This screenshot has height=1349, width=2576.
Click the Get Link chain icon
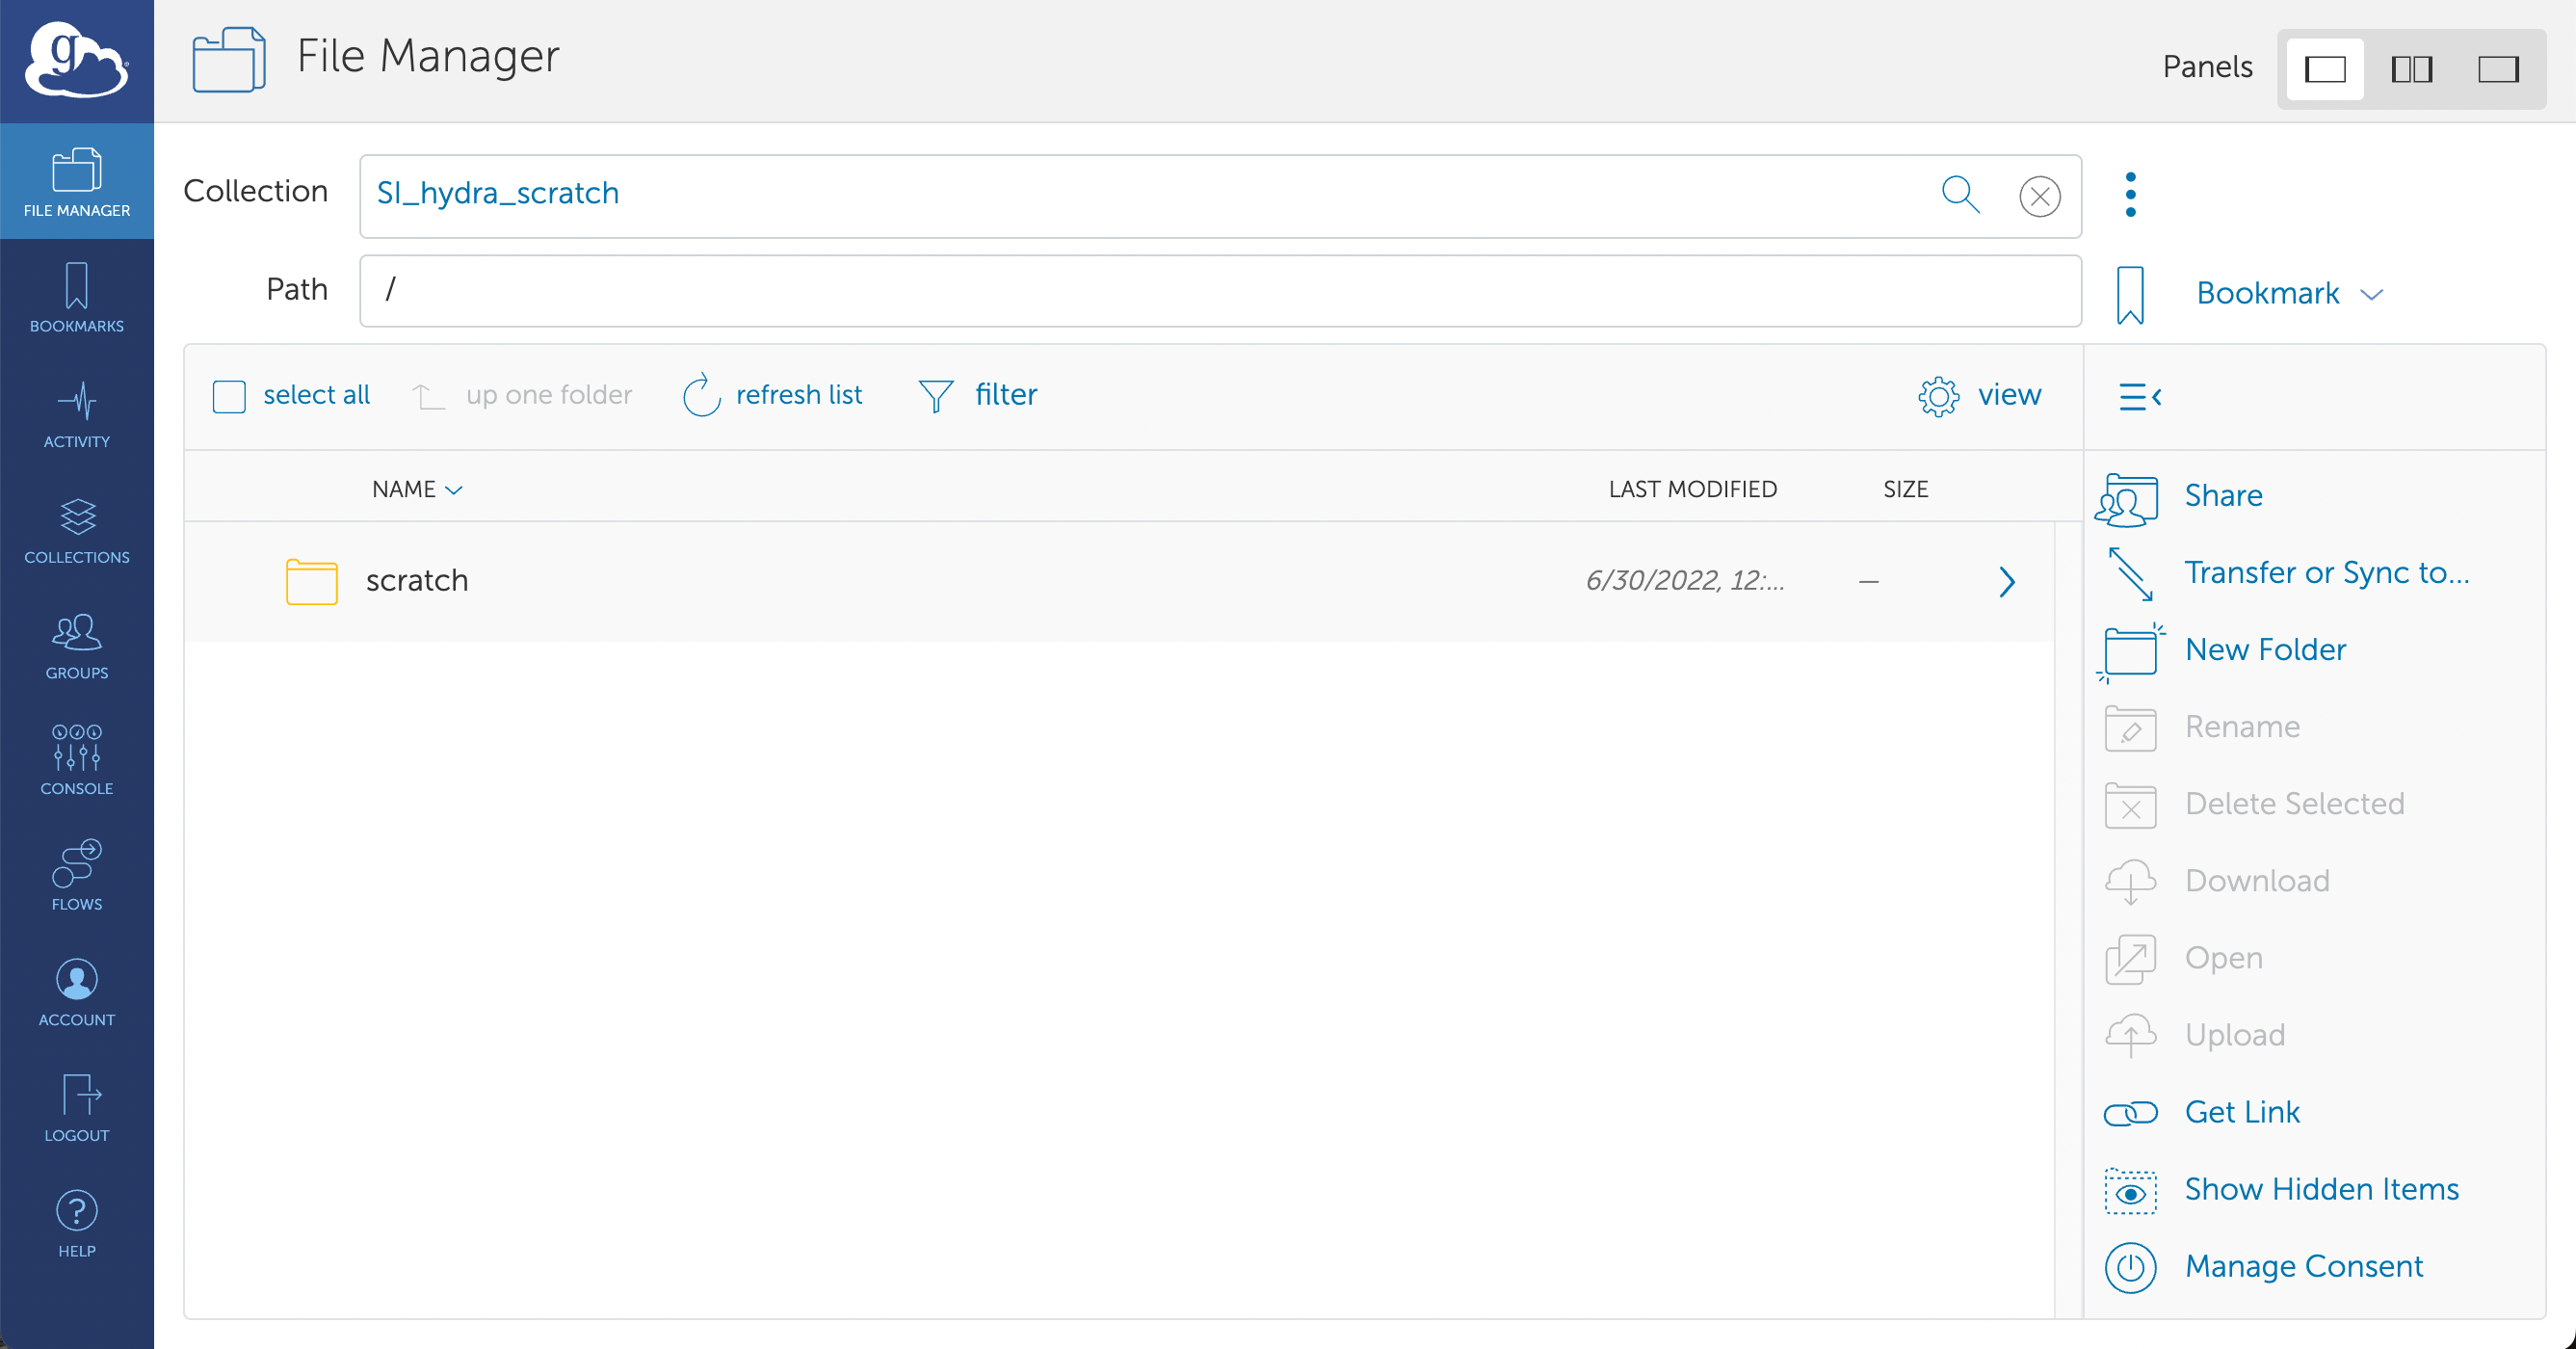[2130, 1113]
